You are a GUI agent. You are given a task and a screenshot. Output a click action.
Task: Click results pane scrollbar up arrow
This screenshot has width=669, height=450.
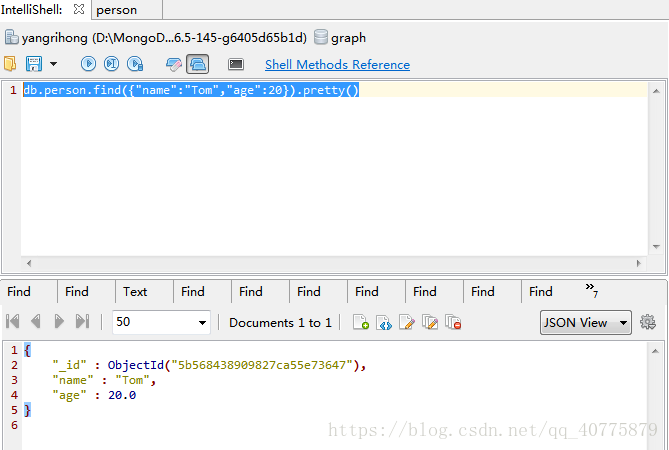coord(655,351)
